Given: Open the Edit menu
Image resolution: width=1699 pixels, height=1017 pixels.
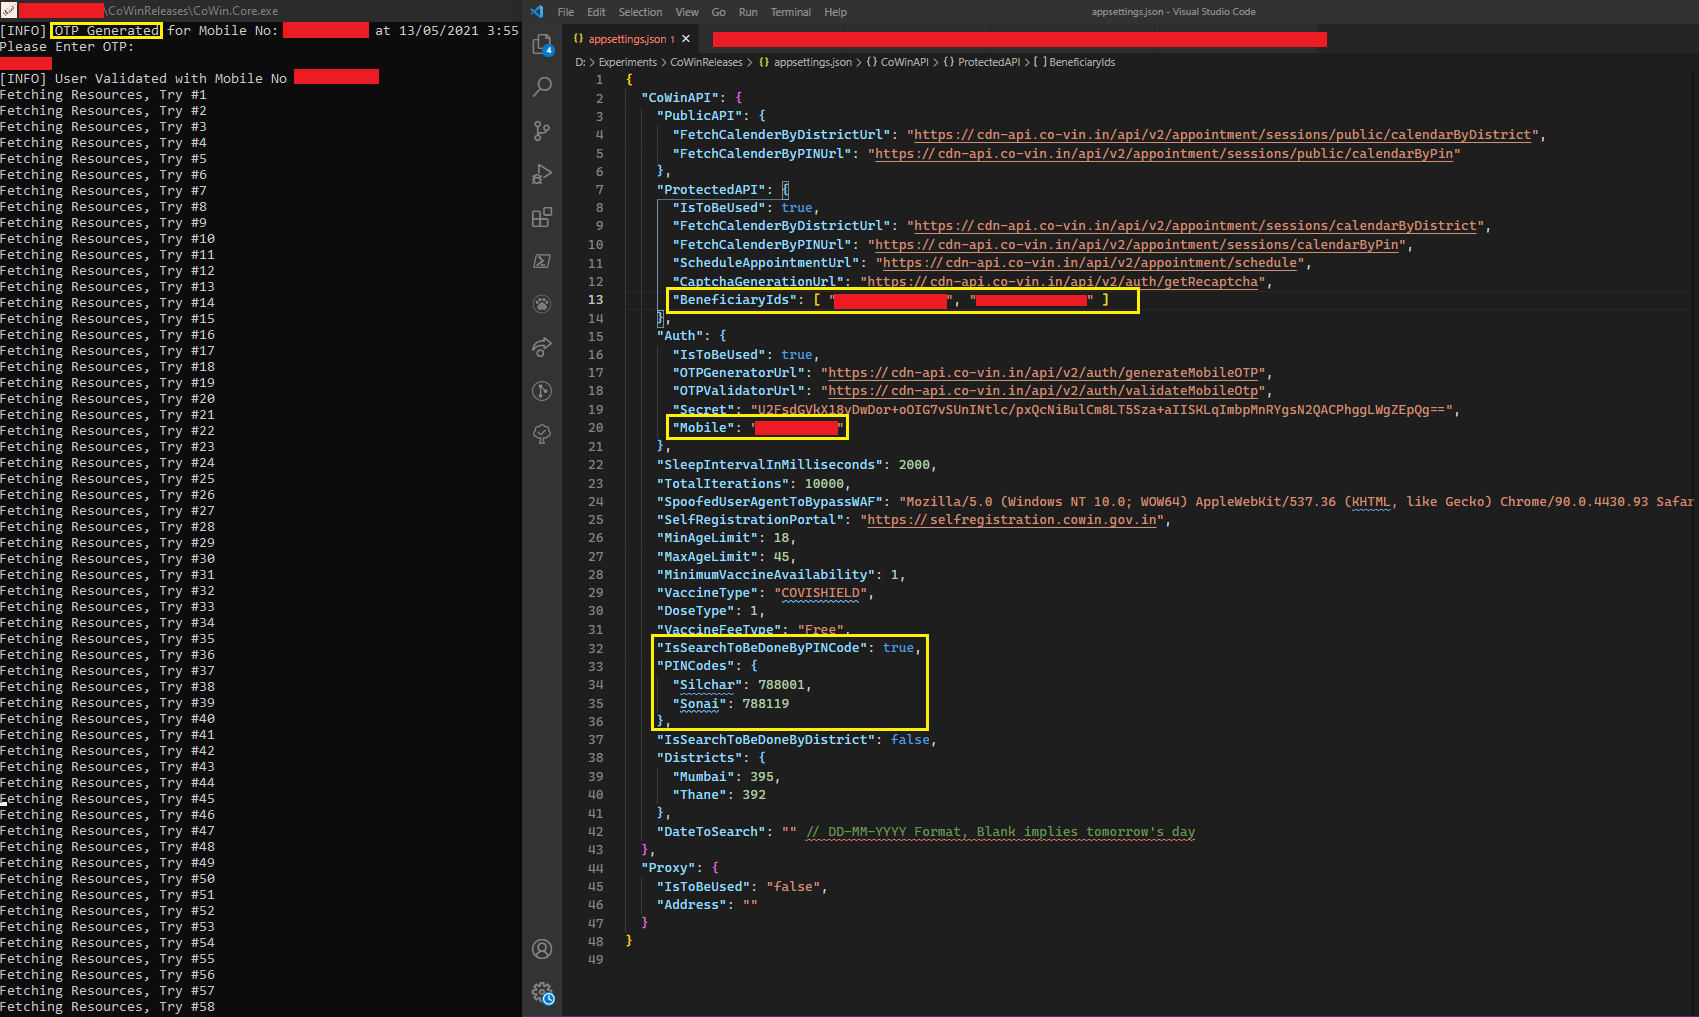Looking at the screenshot, I should (x=596, y=12).
